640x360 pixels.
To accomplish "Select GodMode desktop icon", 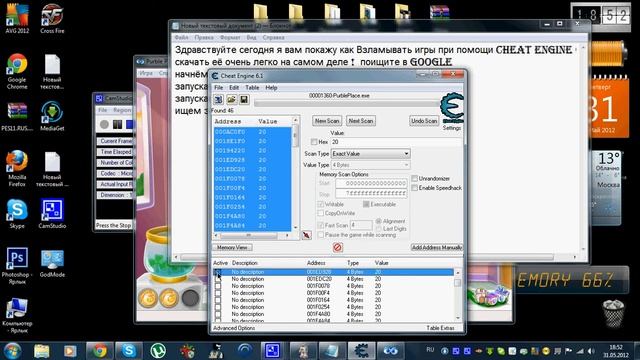I will [52, 263].
